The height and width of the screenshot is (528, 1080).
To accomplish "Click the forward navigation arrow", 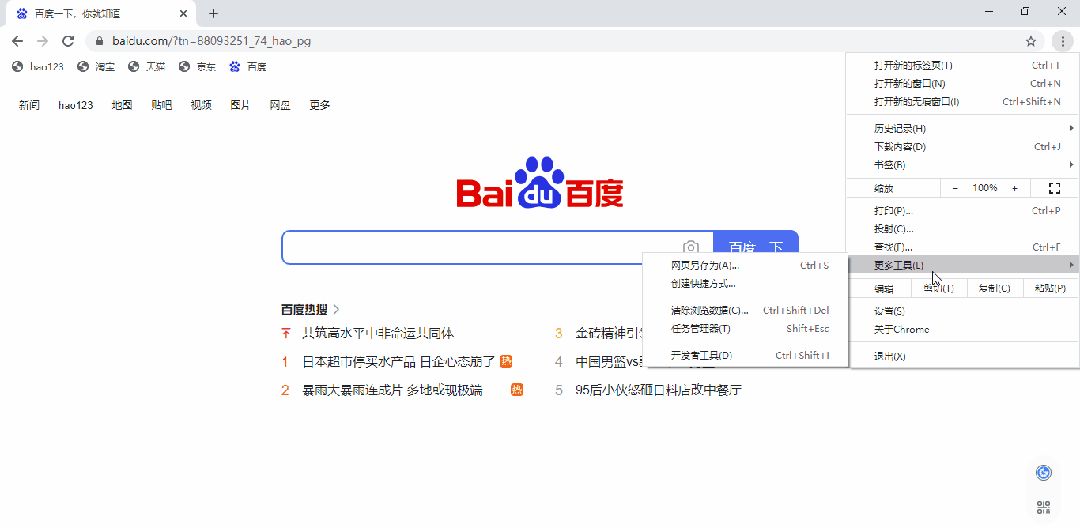I will (43, 41).
